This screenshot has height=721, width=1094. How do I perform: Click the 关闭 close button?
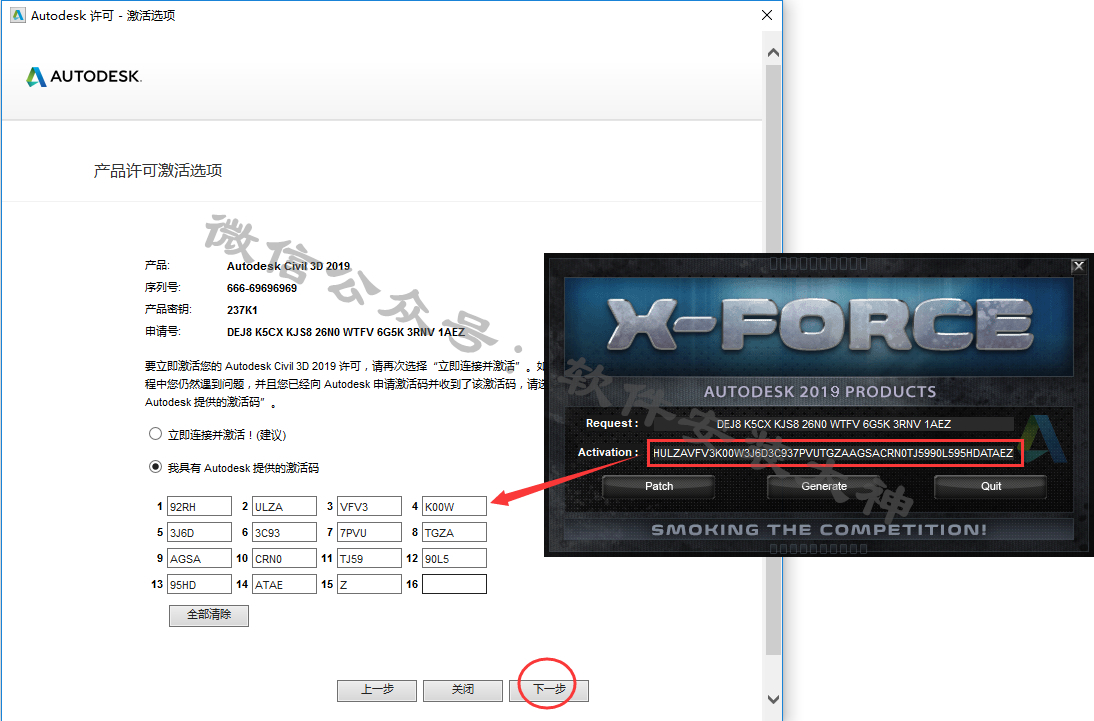[463, 690]
